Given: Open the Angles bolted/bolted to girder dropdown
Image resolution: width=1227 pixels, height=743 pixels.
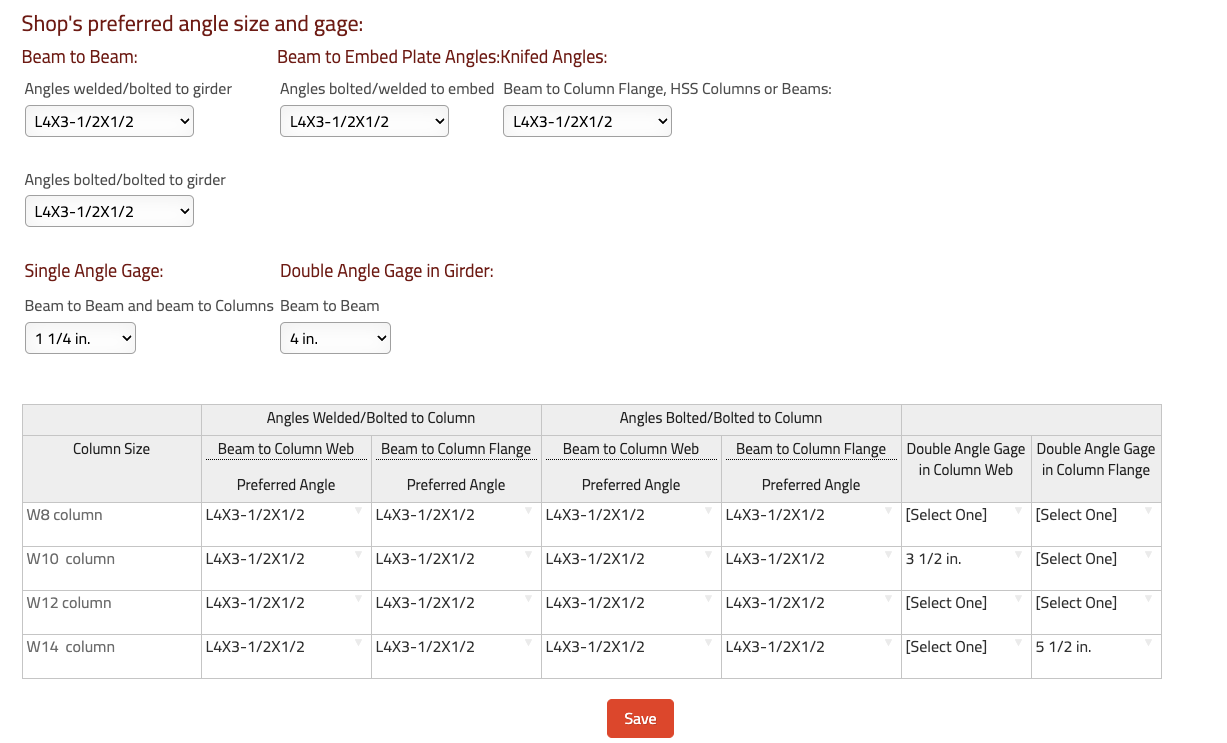Looking at the screenshot, I should (109, 212).
